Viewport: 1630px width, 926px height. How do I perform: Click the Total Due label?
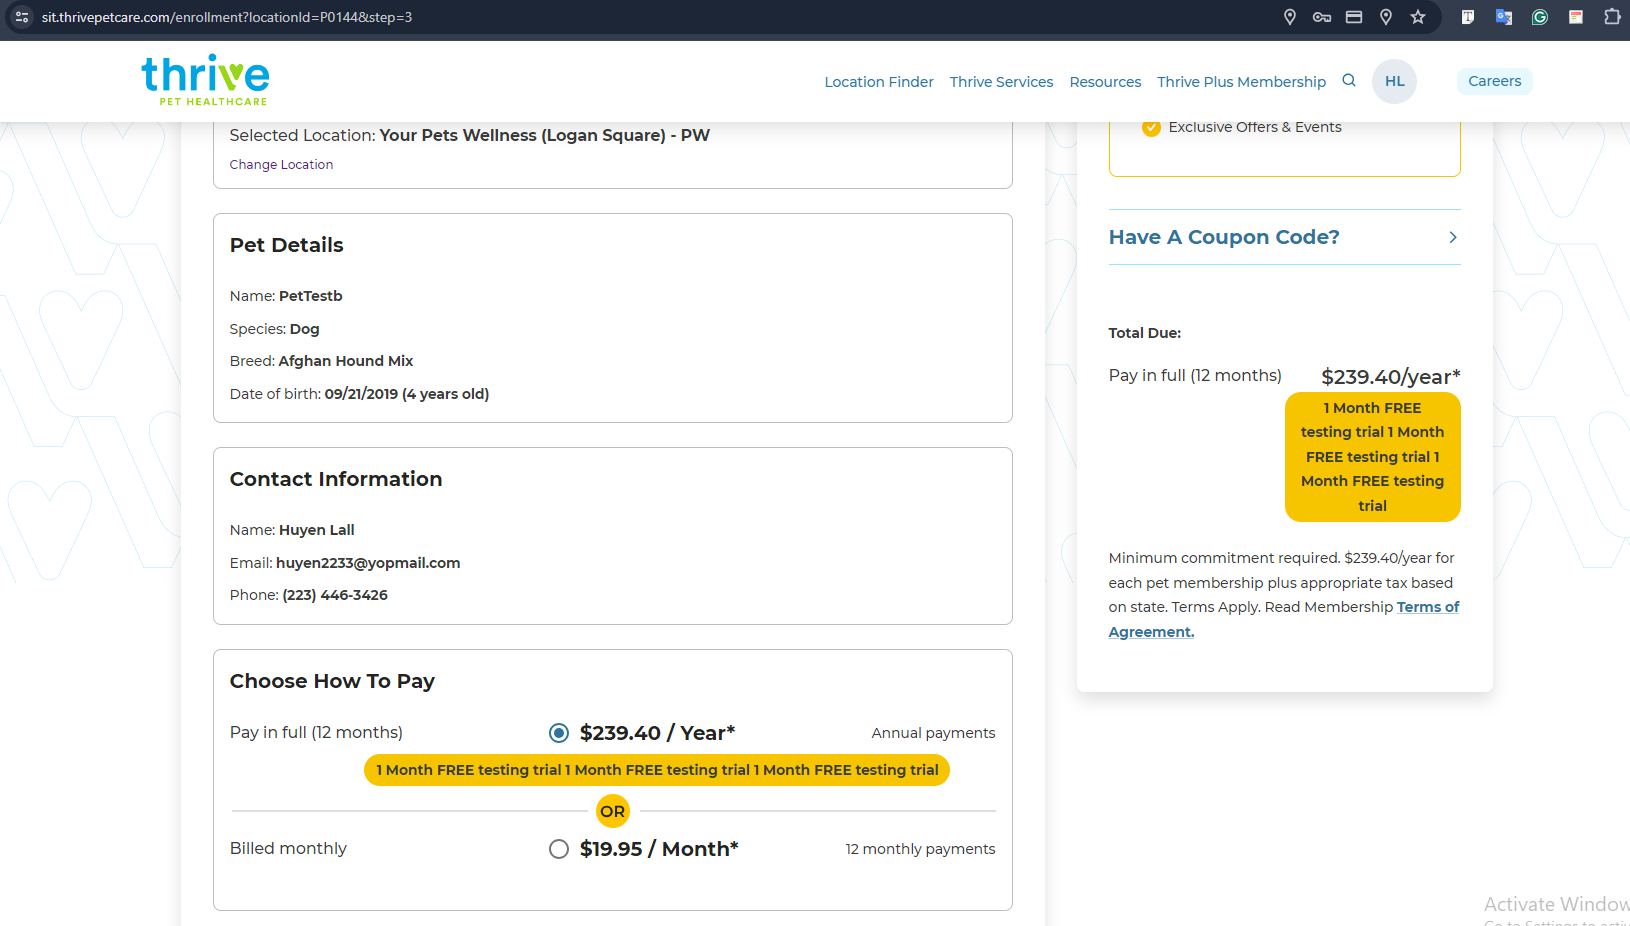pos(1145,333)
